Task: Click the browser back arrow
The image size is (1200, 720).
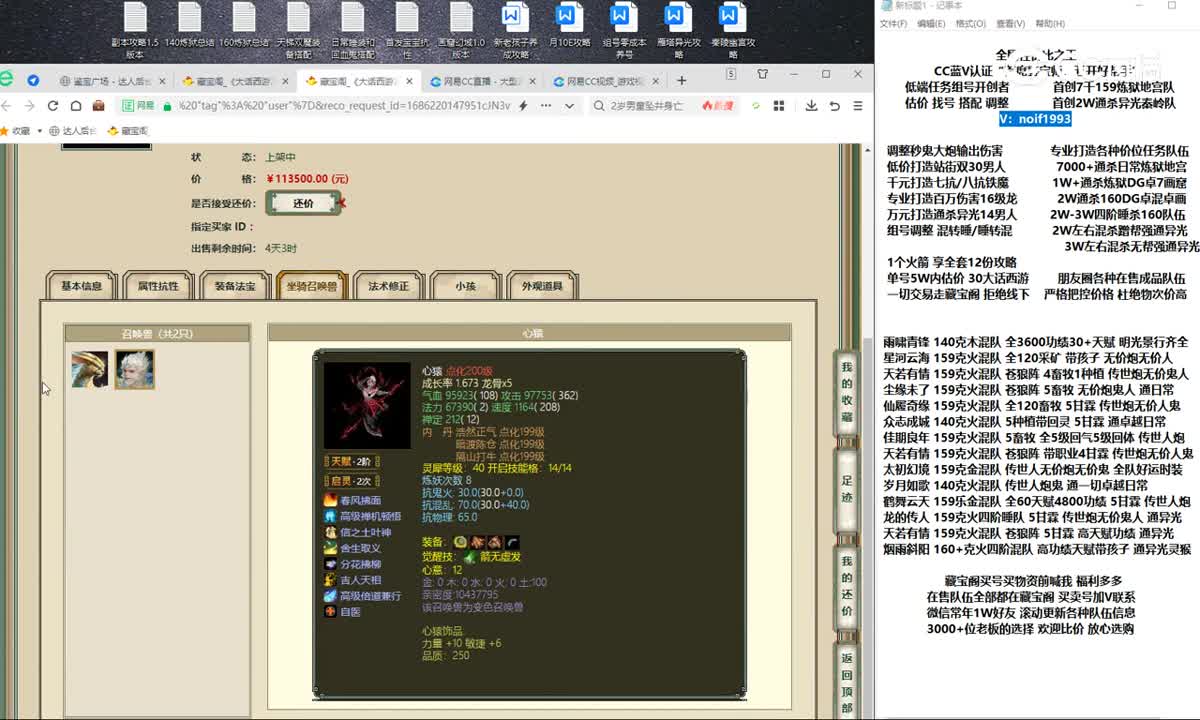Action: [7, 105]
